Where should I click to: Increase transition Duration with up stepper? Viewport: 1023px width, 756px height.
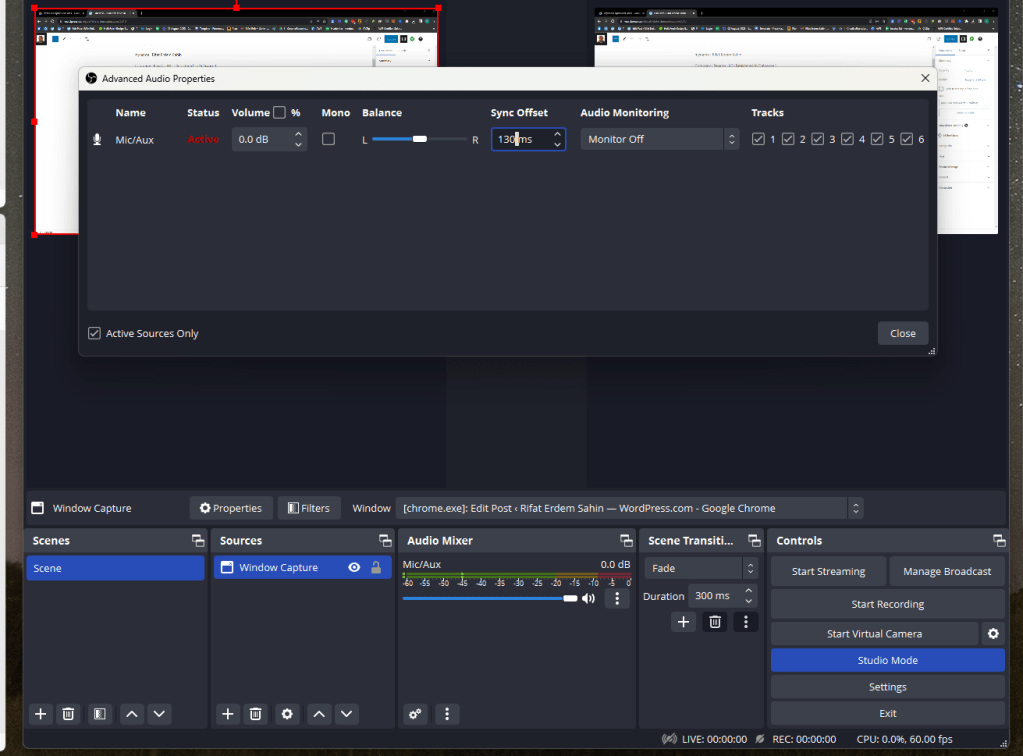click(x=749, y=590)
